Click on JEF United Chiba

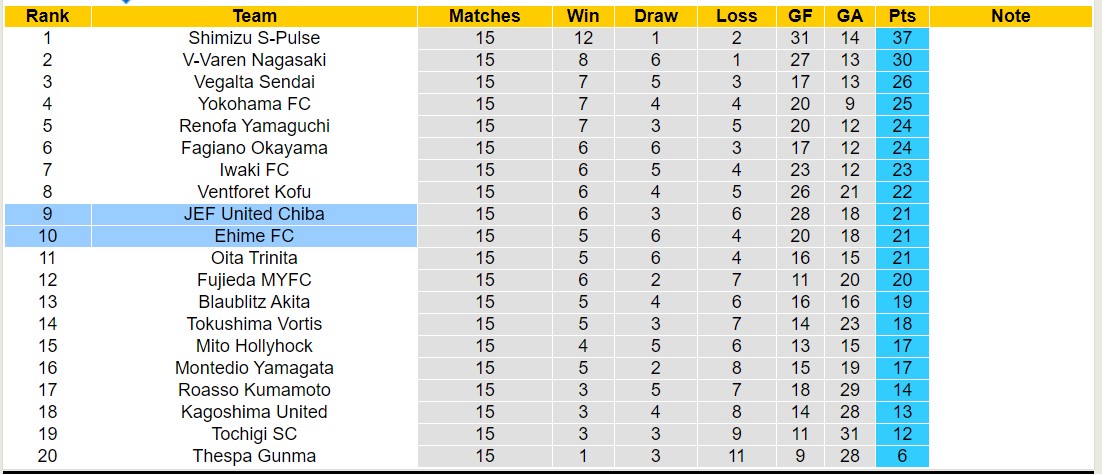[254, 214]
